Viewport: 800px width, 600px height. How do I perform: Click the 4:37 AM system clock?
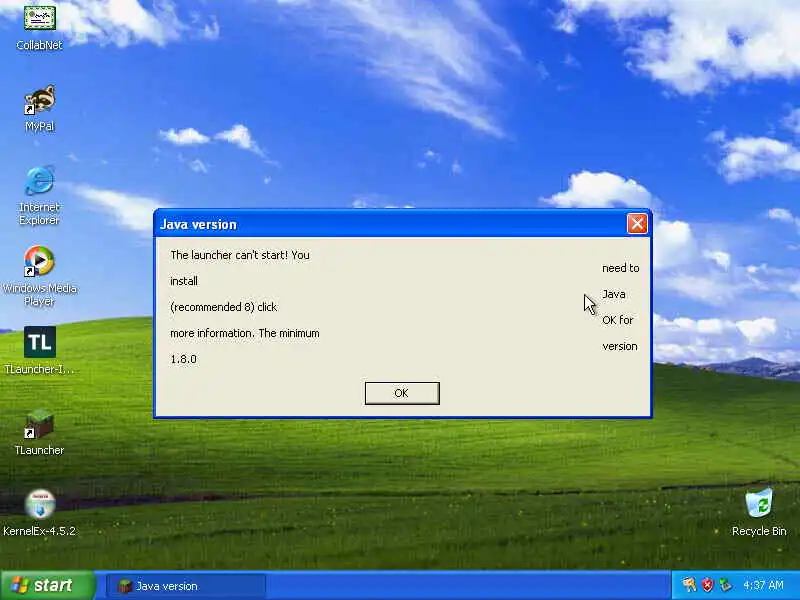tap(763, 585)
